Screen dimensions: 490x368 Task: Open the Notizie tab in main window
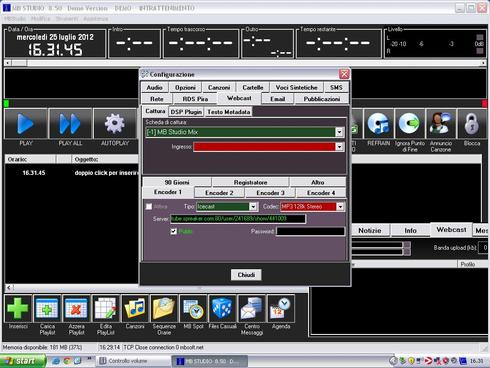369,230
